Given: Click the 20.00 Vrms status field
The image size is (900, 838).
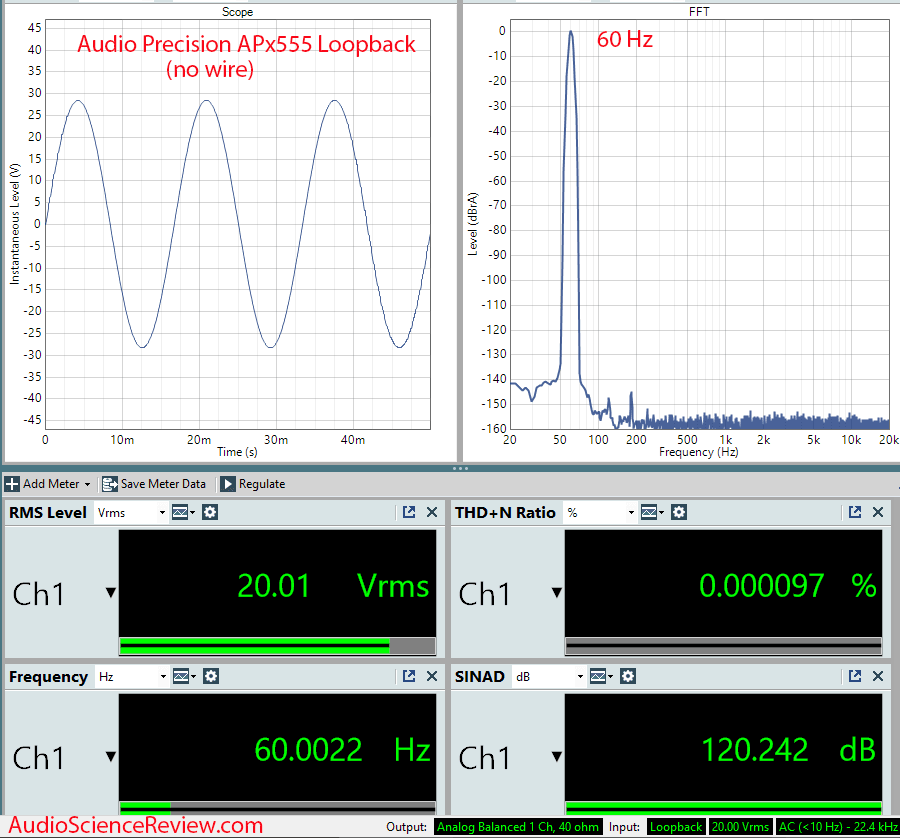Looking at the screenshot, I should pos(740,827).
